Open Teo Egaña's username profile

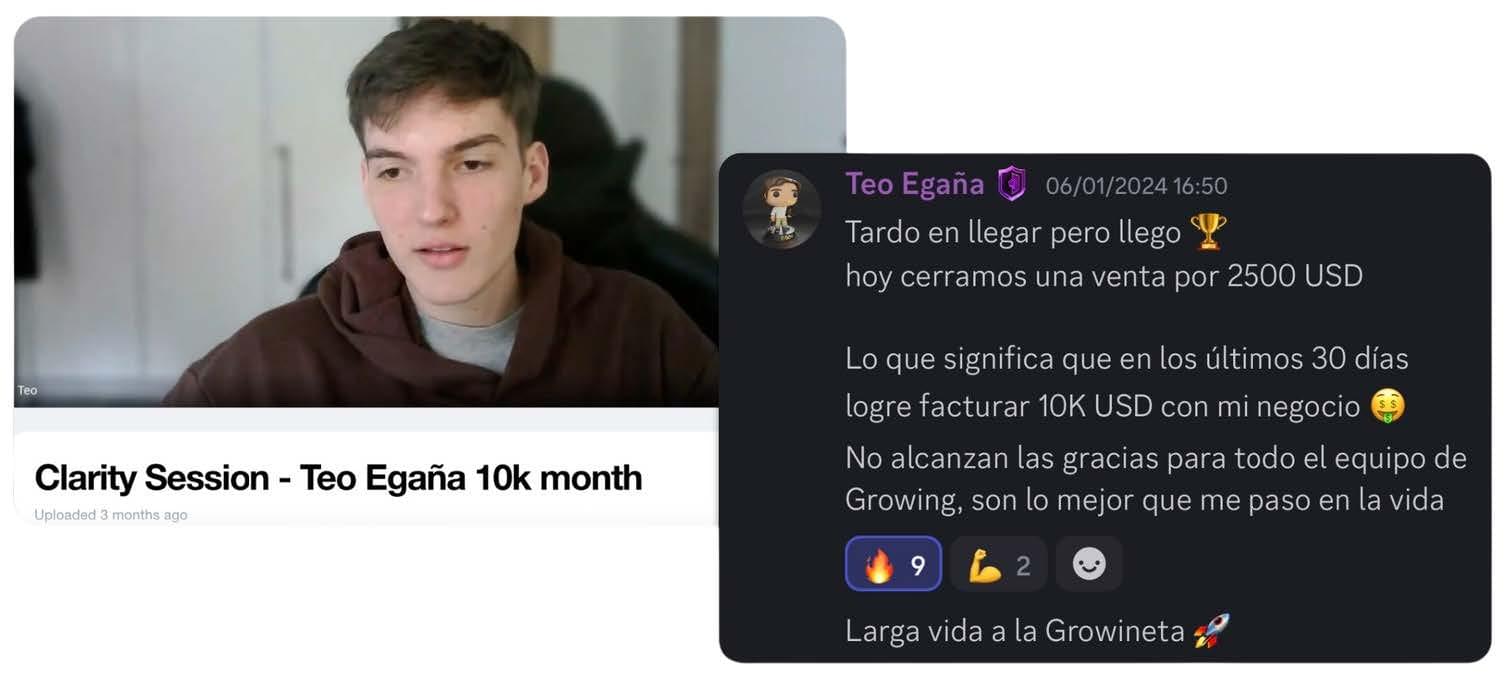pos(914,184)
